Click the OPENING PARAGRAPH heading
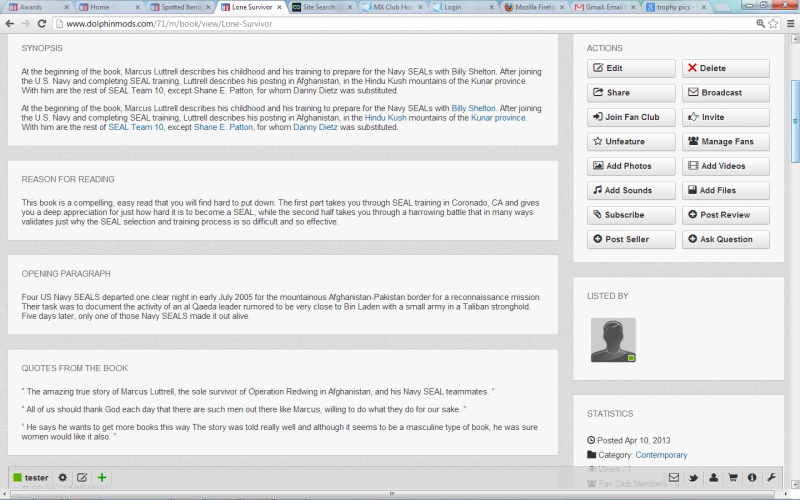The image size is (800, 500). coord(66,274)
